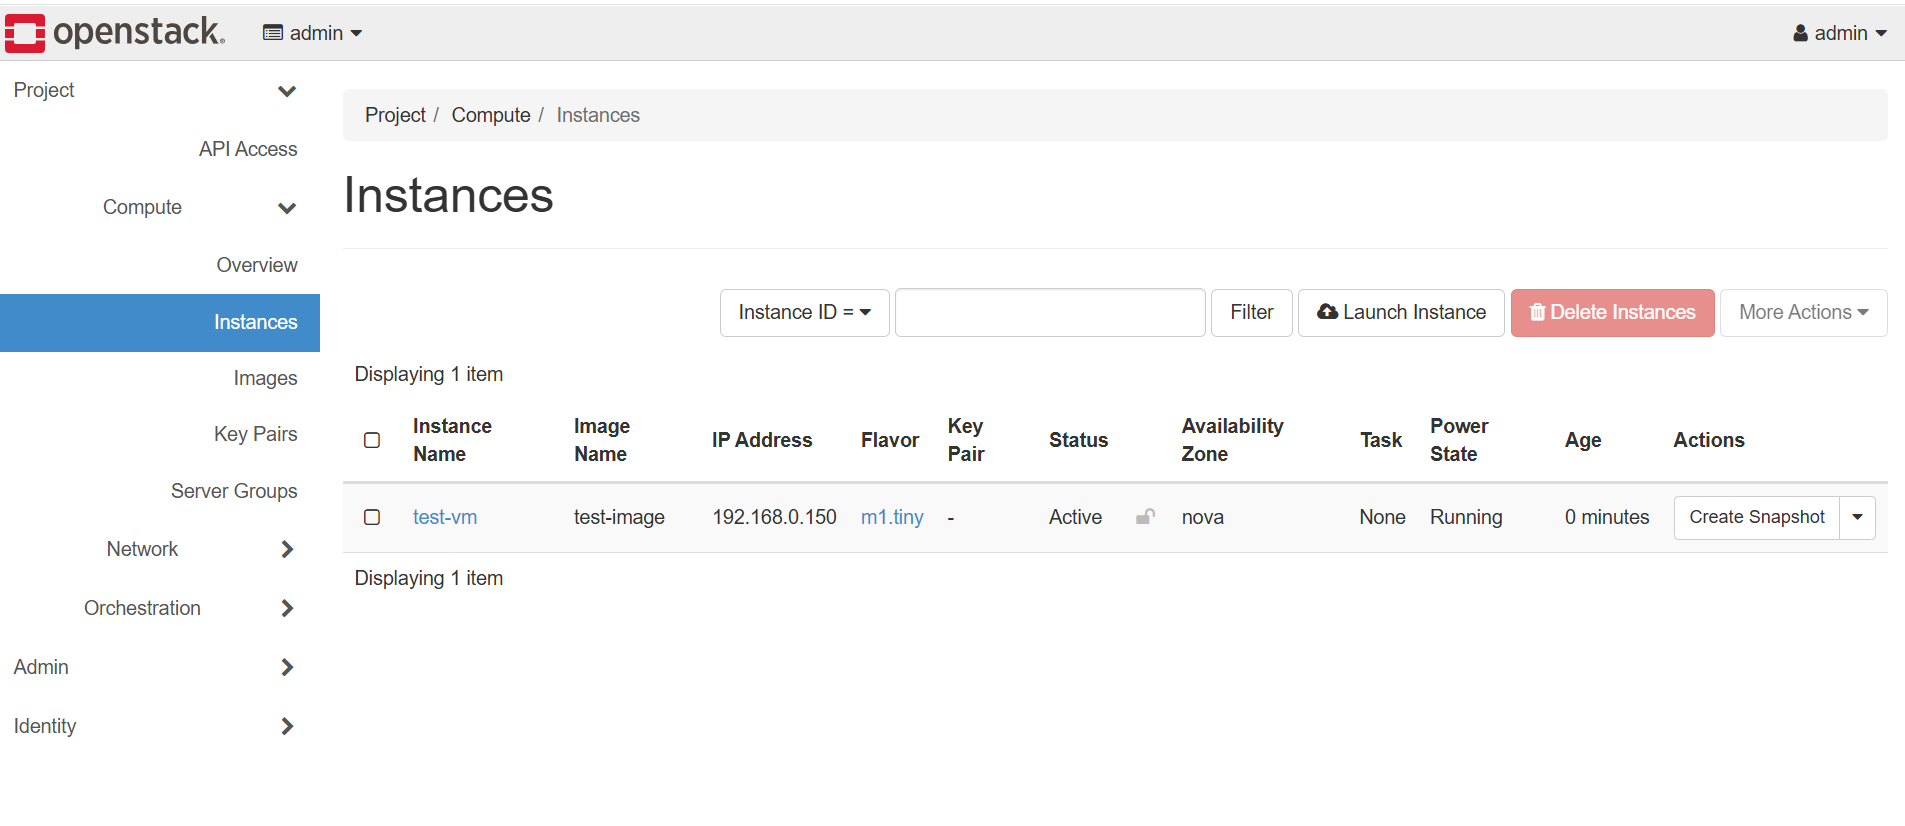
Task: Open the m1.tiny flavor link
Action: pos(892,517)
